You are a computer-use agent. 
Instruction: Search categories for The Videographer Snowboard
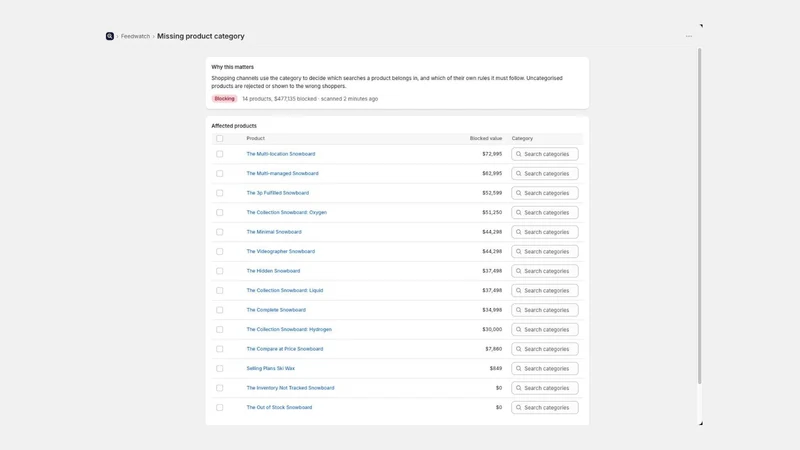tap(544, 252)
